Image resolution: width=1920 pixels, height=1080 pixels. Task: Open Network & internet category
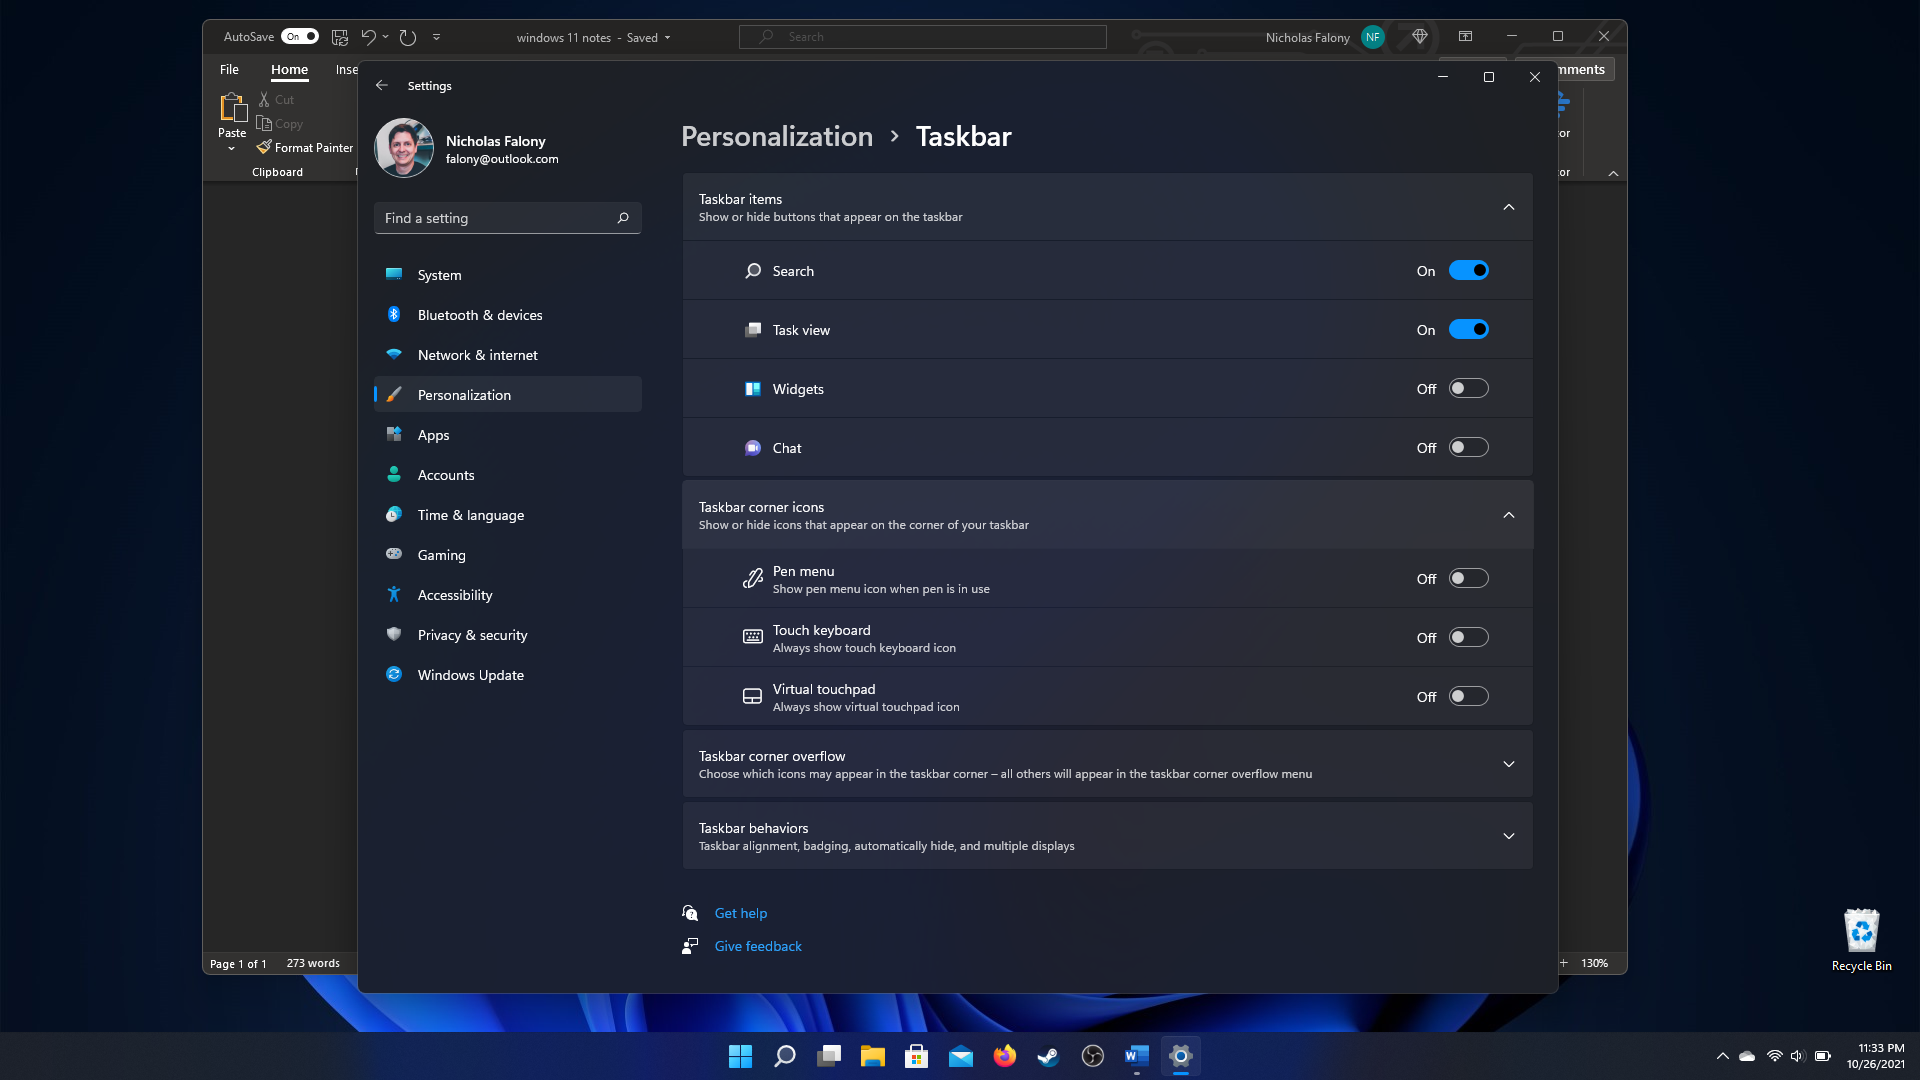tap(508, 355)
